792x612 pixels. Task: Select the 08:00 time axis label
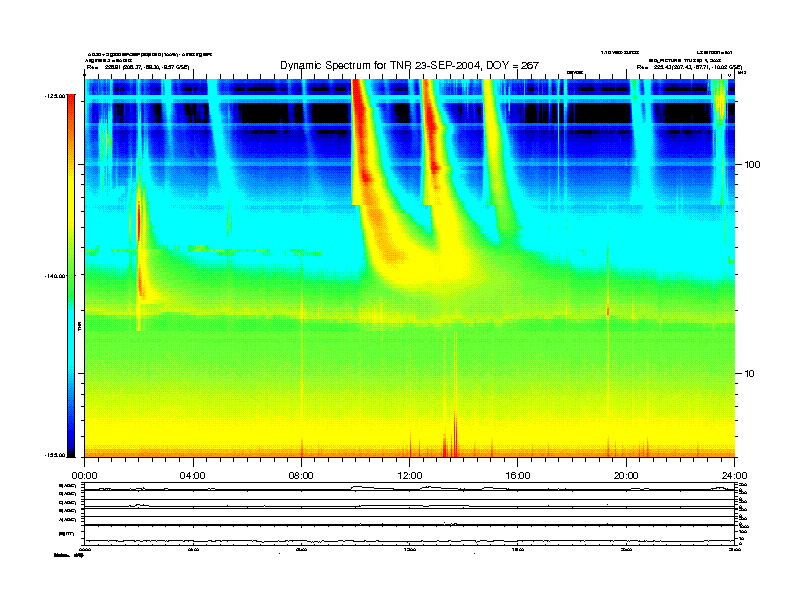[x=301, y=476]
